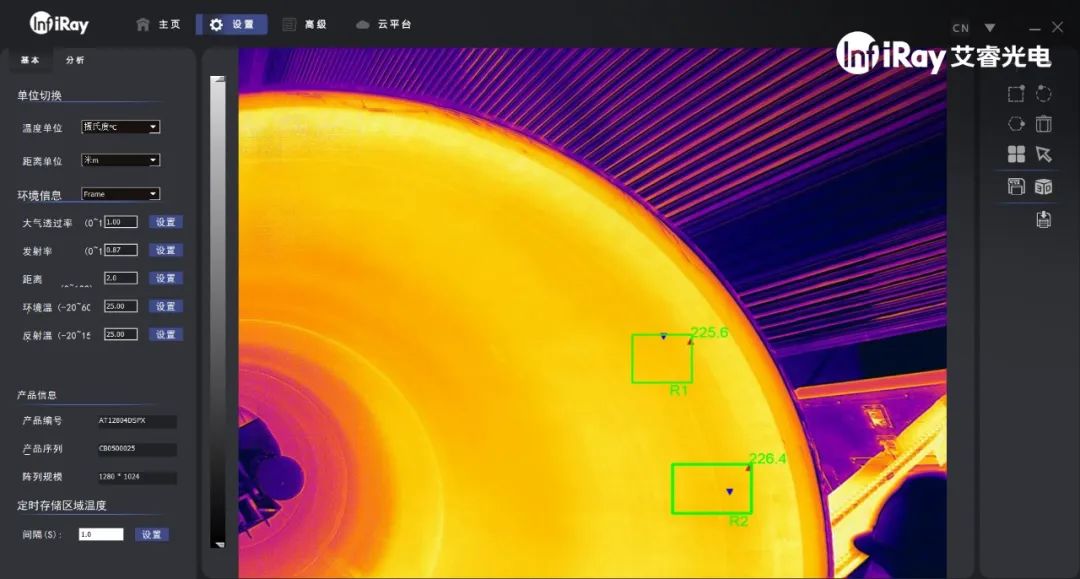1080x579 pixels.
Task: Open the 3D view cube icon
Action: pos(1044,186)
